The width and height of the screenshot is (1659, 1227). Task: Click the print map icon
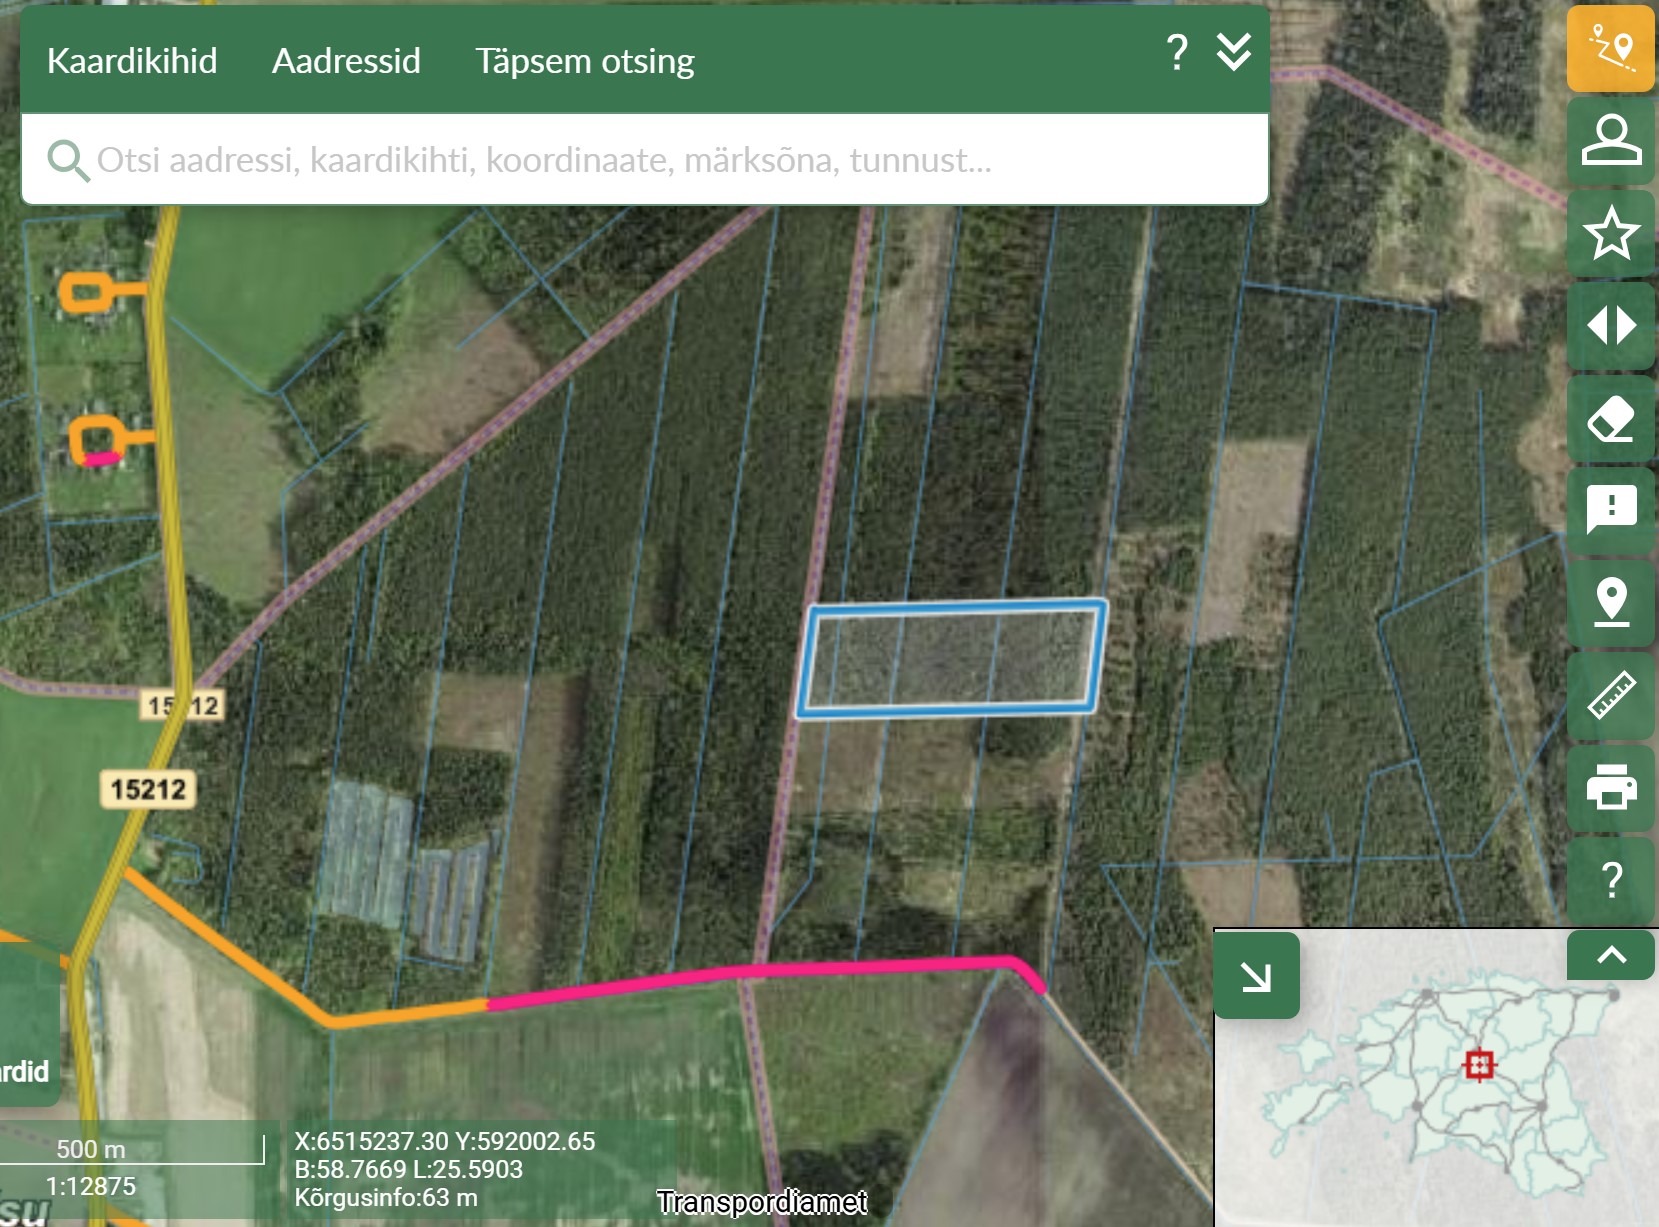click(1610, 786)
